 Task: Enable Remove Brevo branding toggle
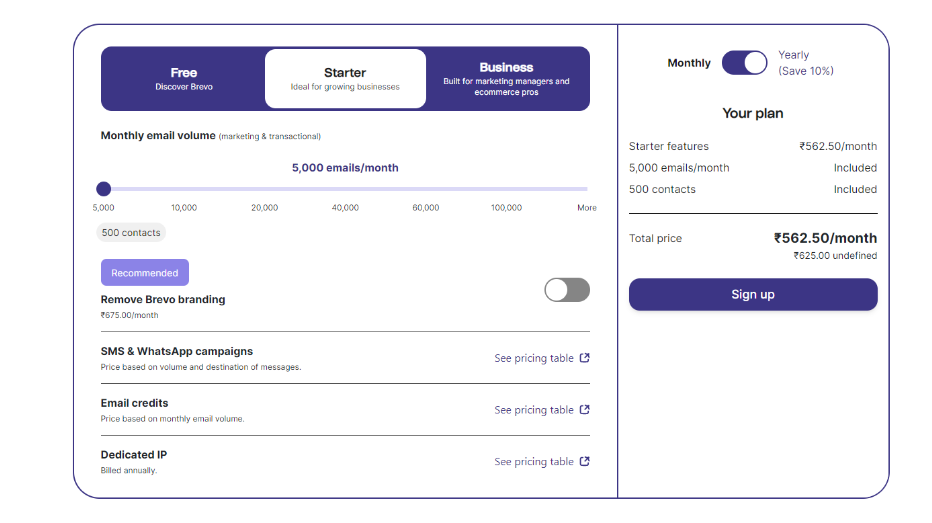point(567,290)
